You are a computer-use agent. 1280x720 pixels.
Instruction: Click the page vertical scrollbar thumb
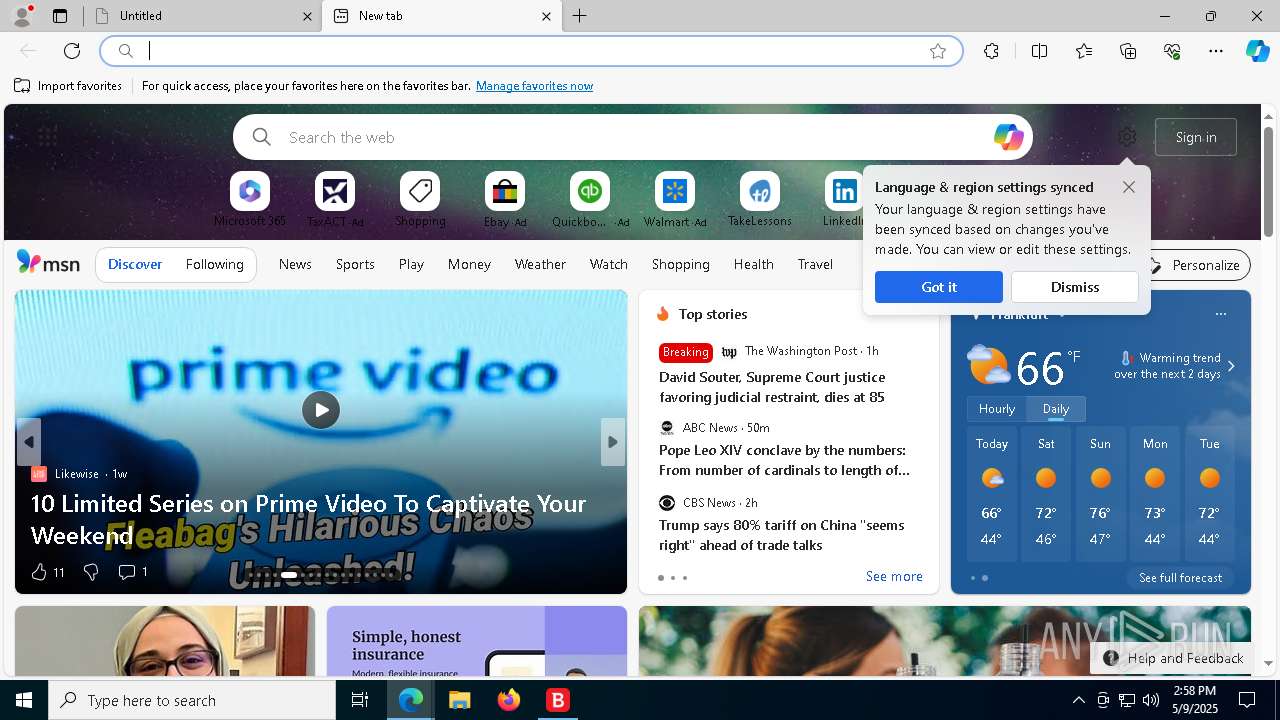click(1268, 180)
